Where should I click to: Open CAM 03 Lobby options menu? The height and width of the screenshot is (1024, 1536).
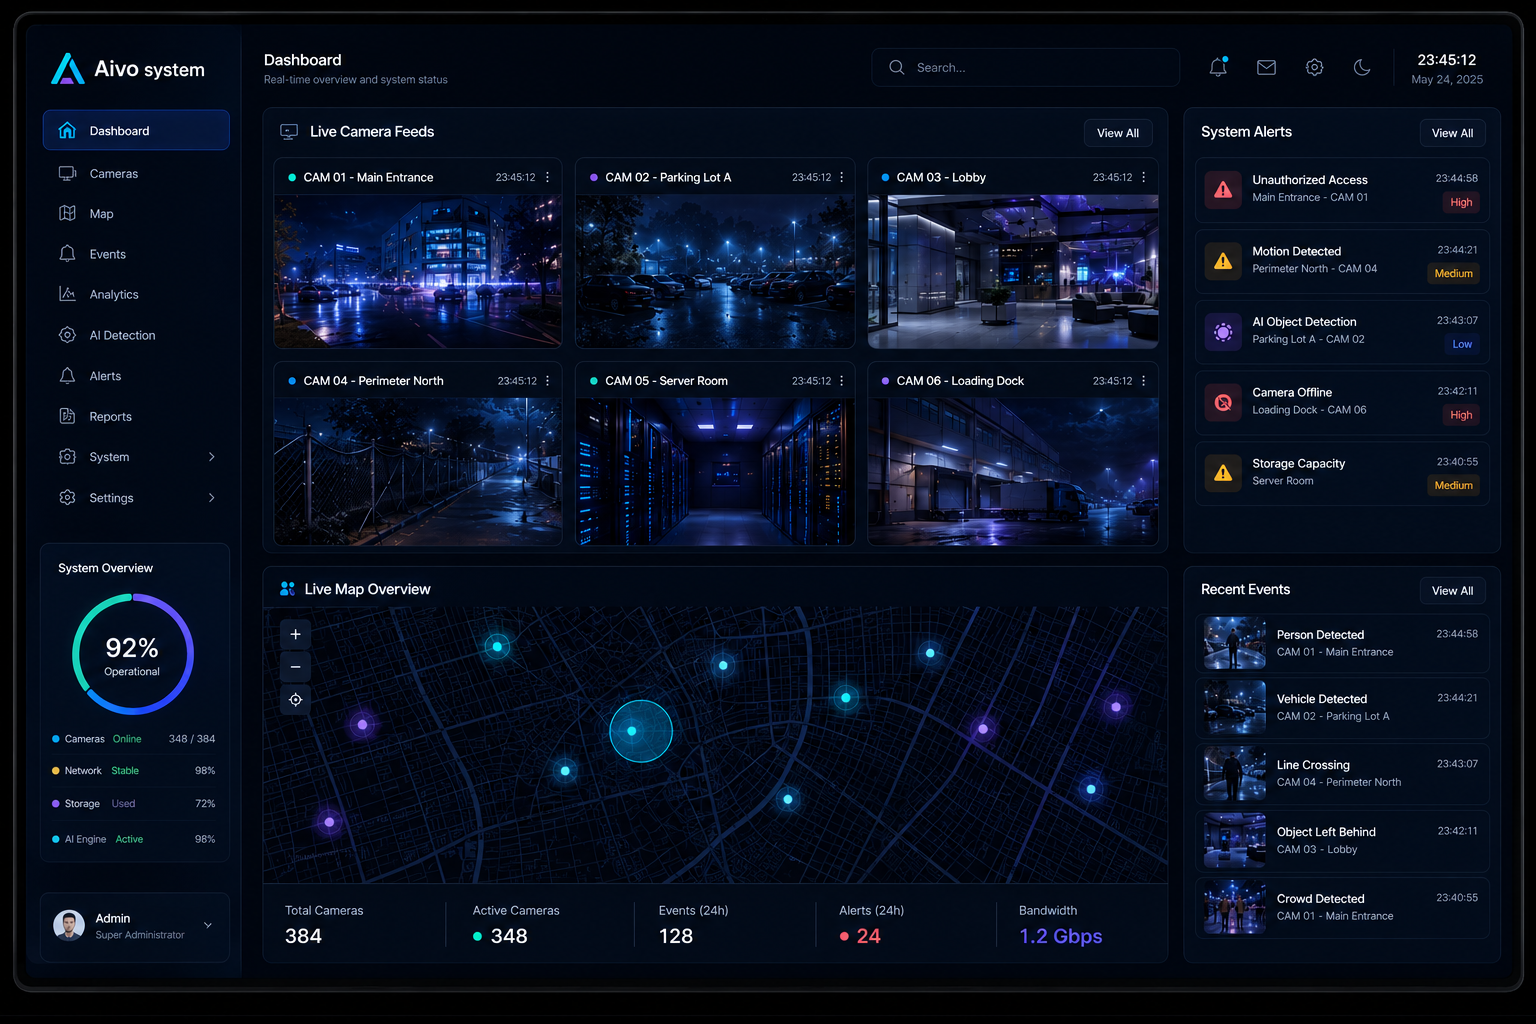[x=1143, y=177]
